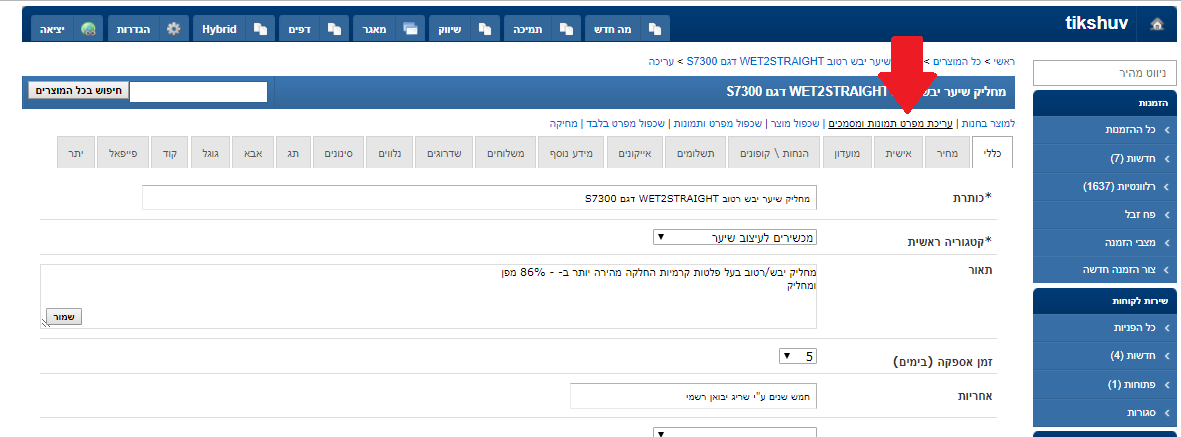Switch to the כללי tab
The image size is (1181, 437).
(x=992, y=152)
